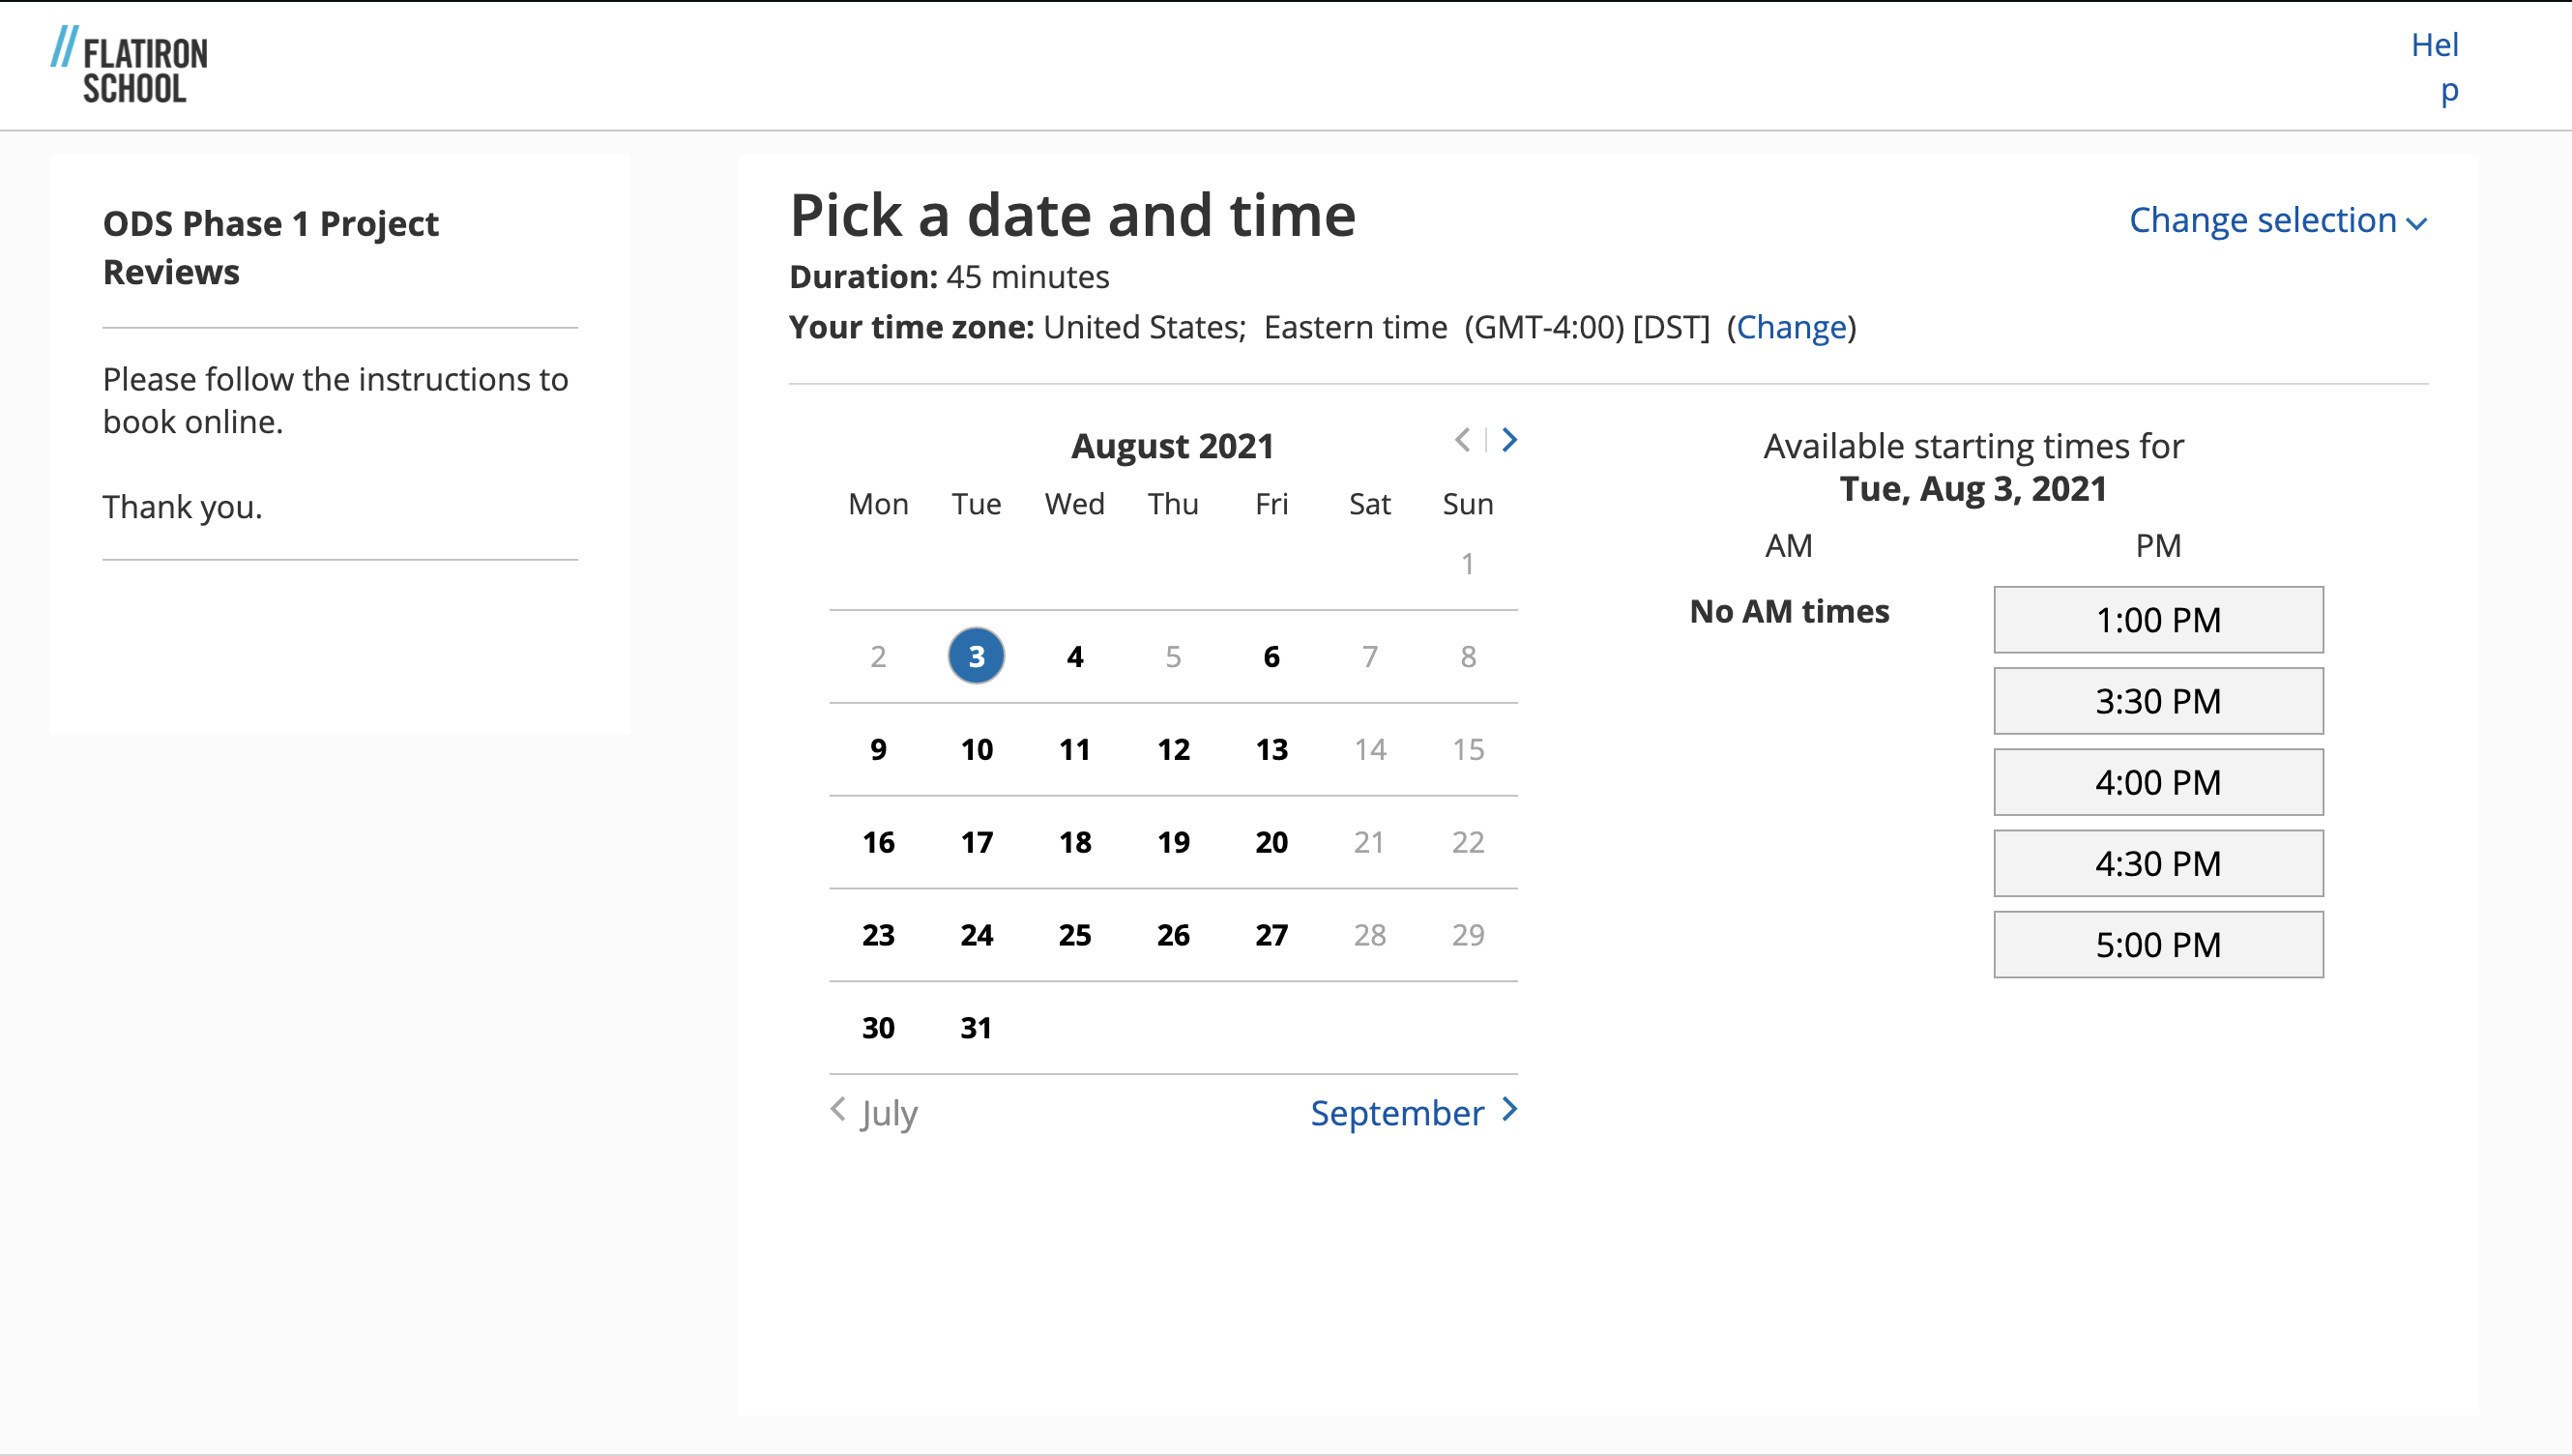
Task: Select the 4:00 PM time slot
Action: pyautogui.click(x=2158, y=781)
